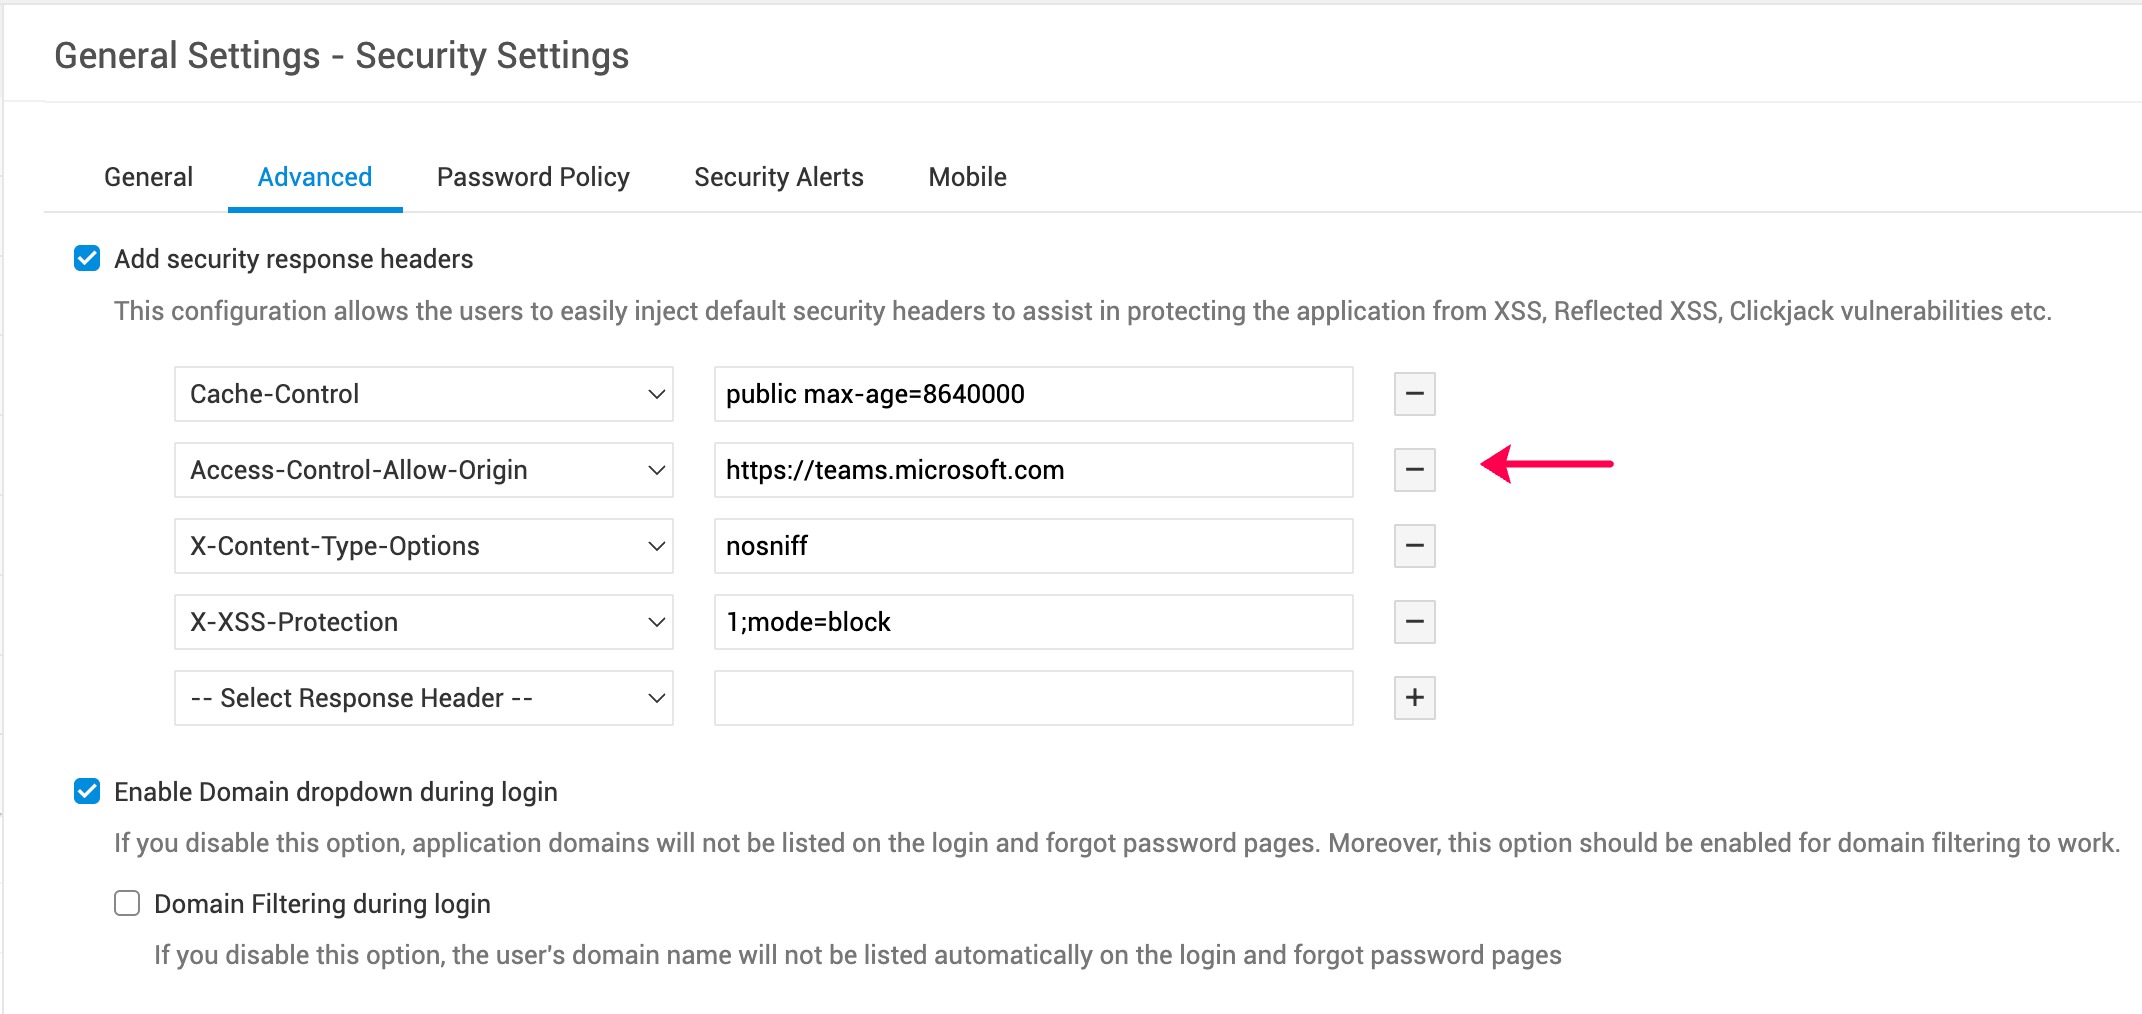Delete the X-Content-Type-Options header row
The width and height of the screenshot is (2142, 1014).
[x=1414, y=546]
